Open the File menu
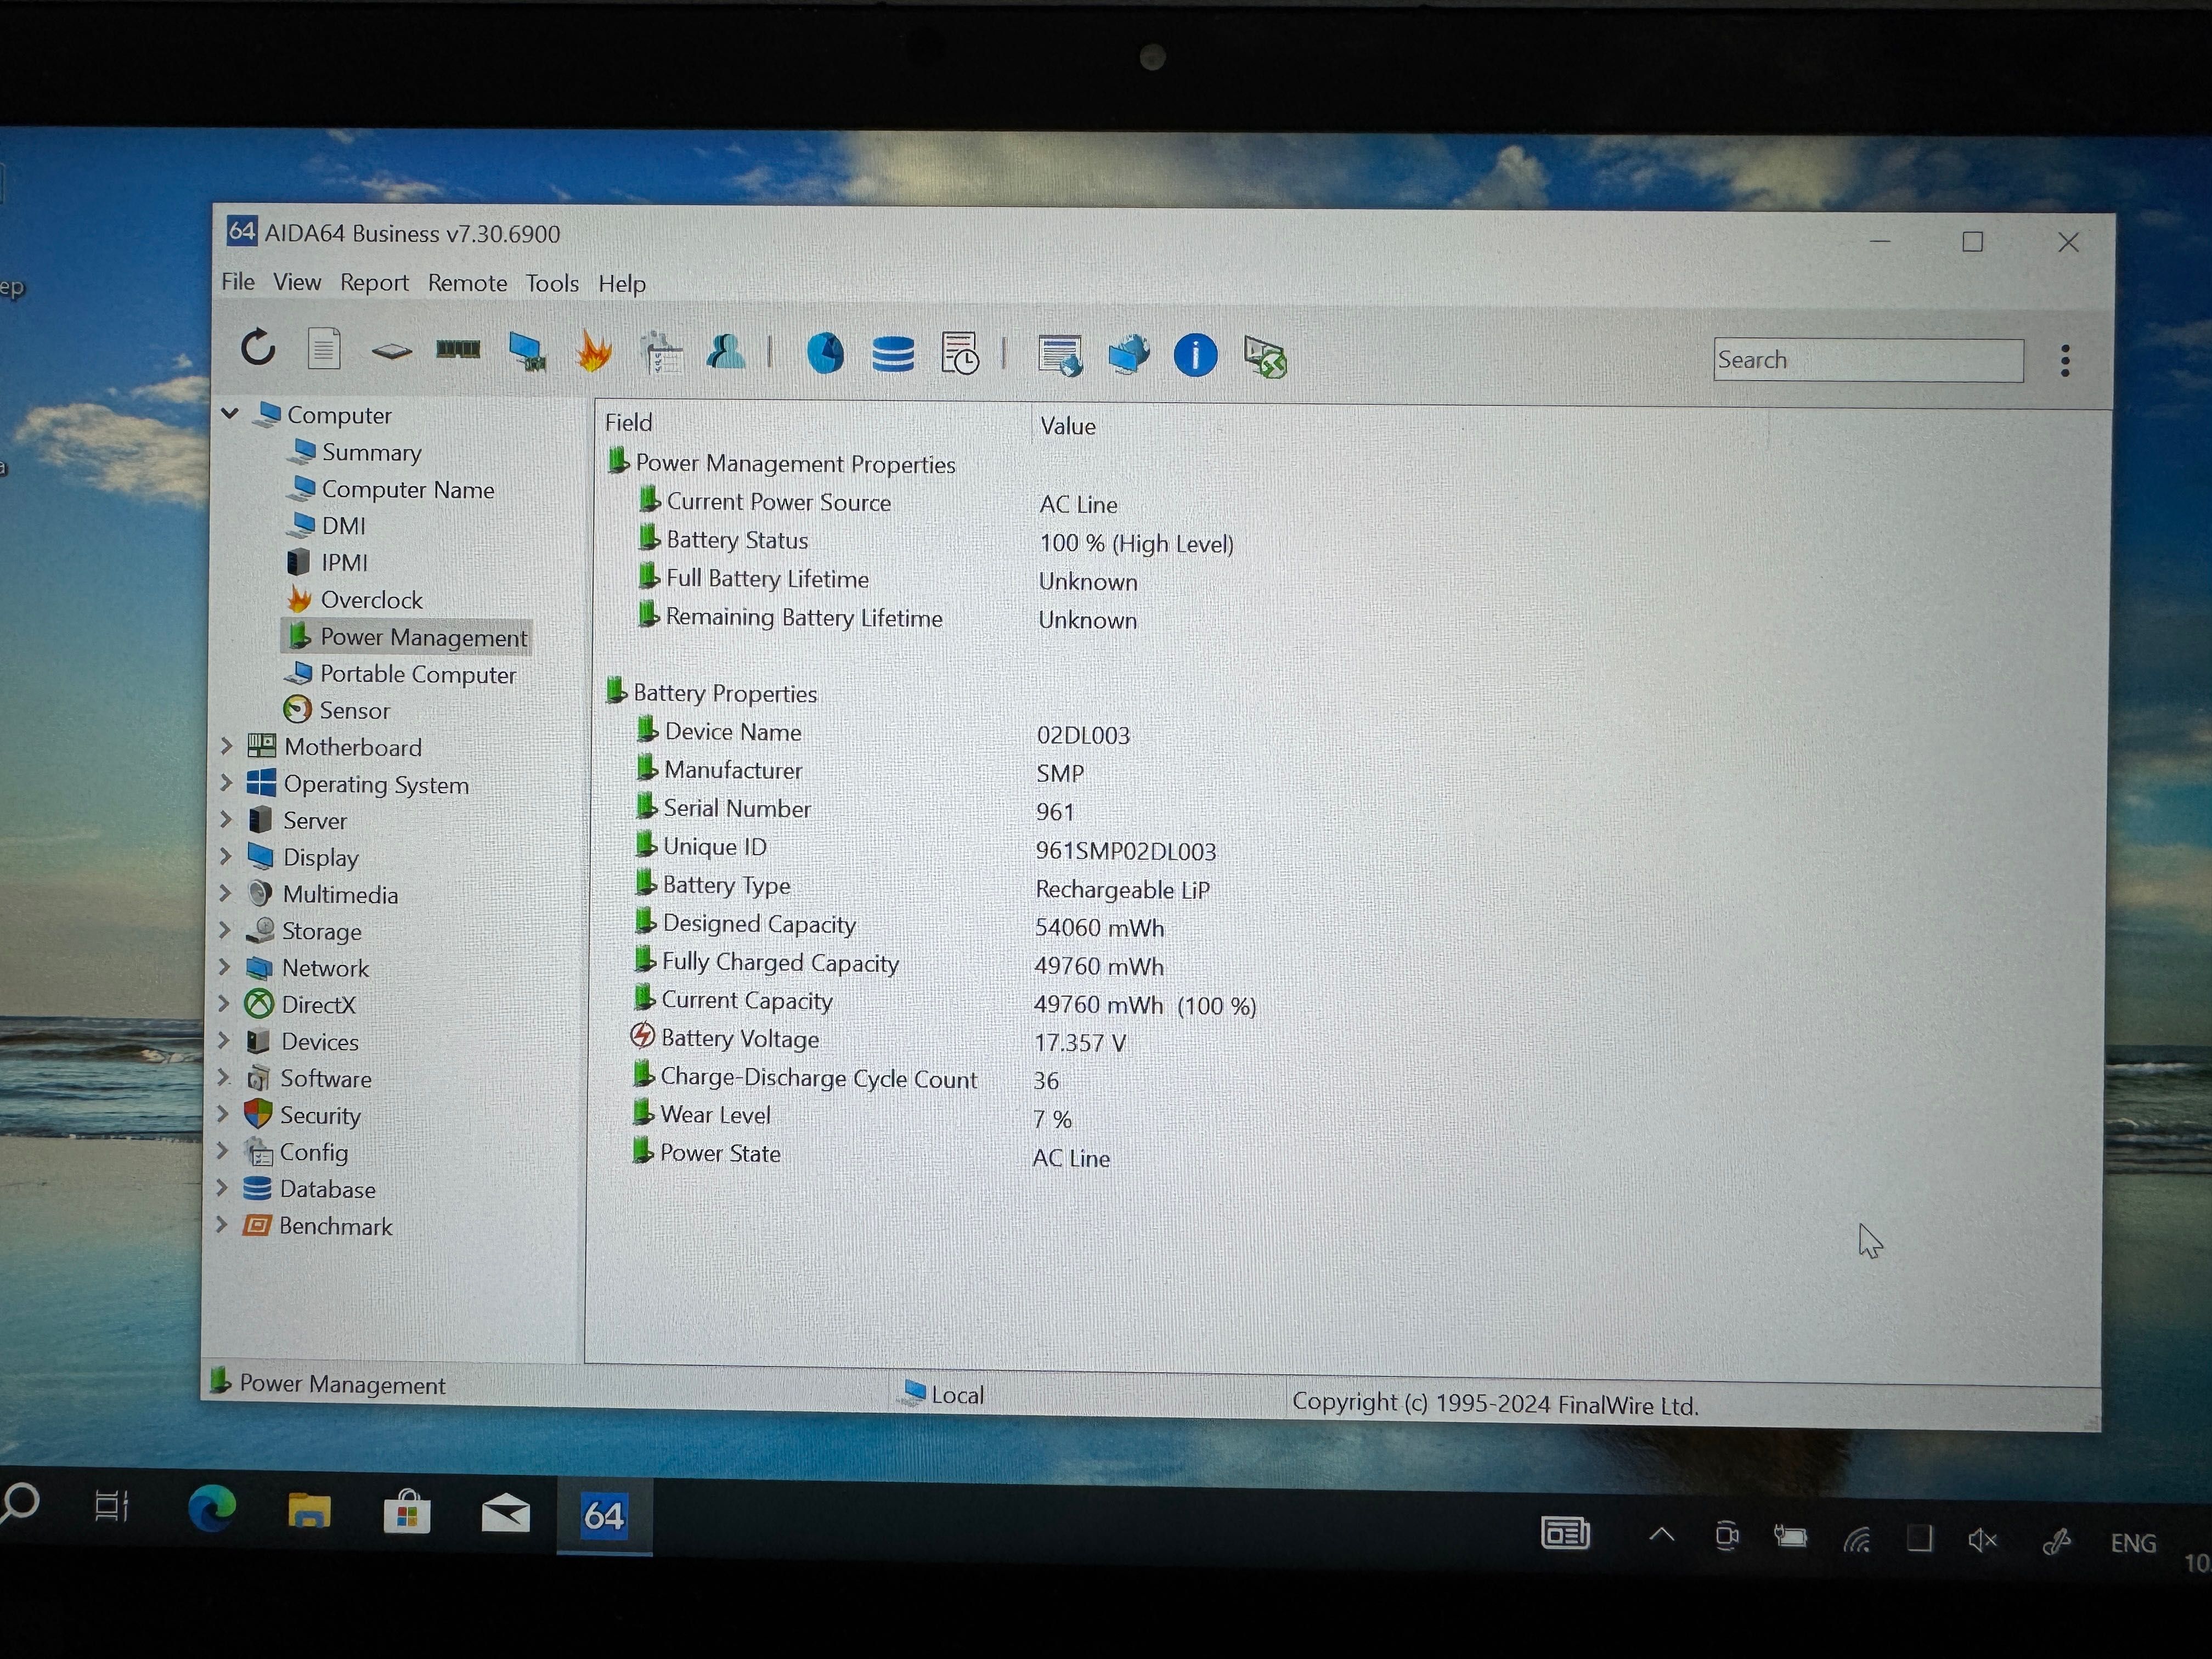 pyautogui.click(x=238, y=282)
